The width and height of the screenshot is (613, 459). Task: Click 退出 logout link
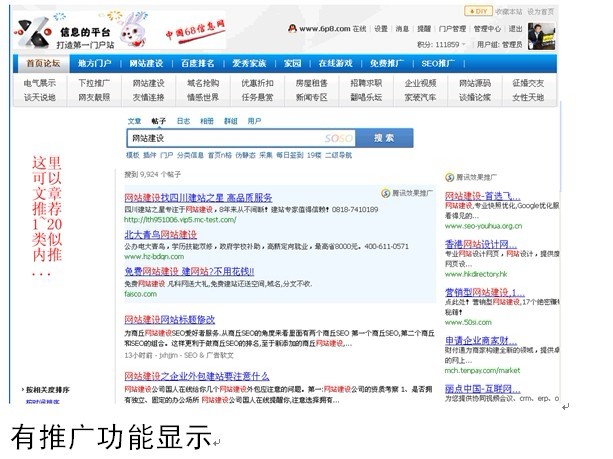pyautogui.click(x=515, y=29)
